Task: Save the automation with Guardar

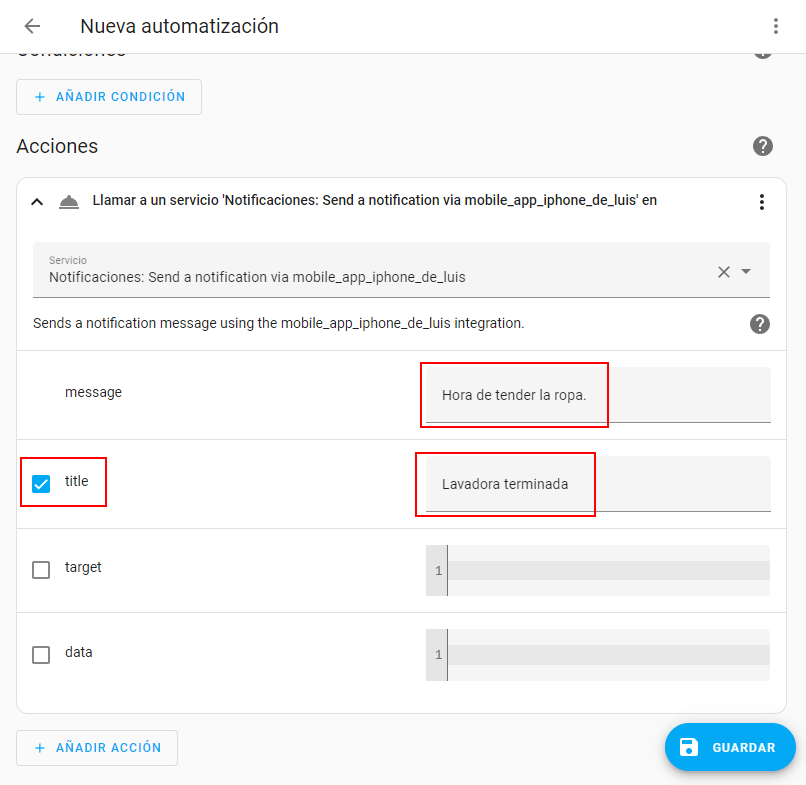Action: pyautogui.click(x=730, y=748)
